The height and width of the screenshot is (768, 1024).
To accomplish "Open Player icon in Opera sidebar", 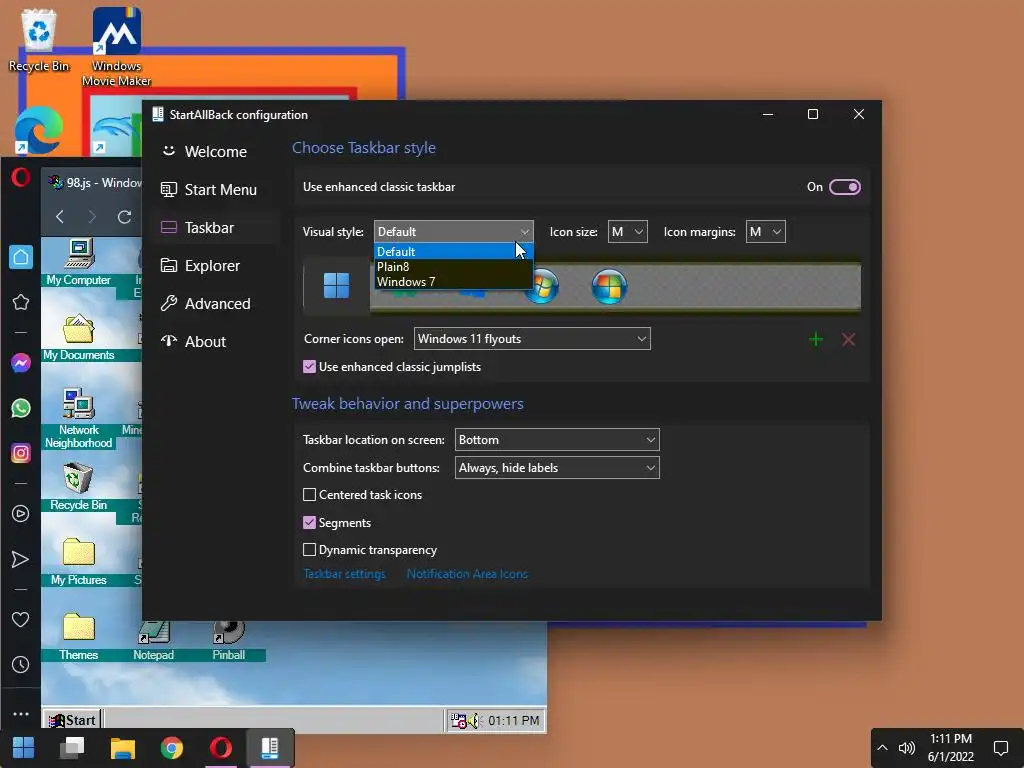I will click(21, 513).
